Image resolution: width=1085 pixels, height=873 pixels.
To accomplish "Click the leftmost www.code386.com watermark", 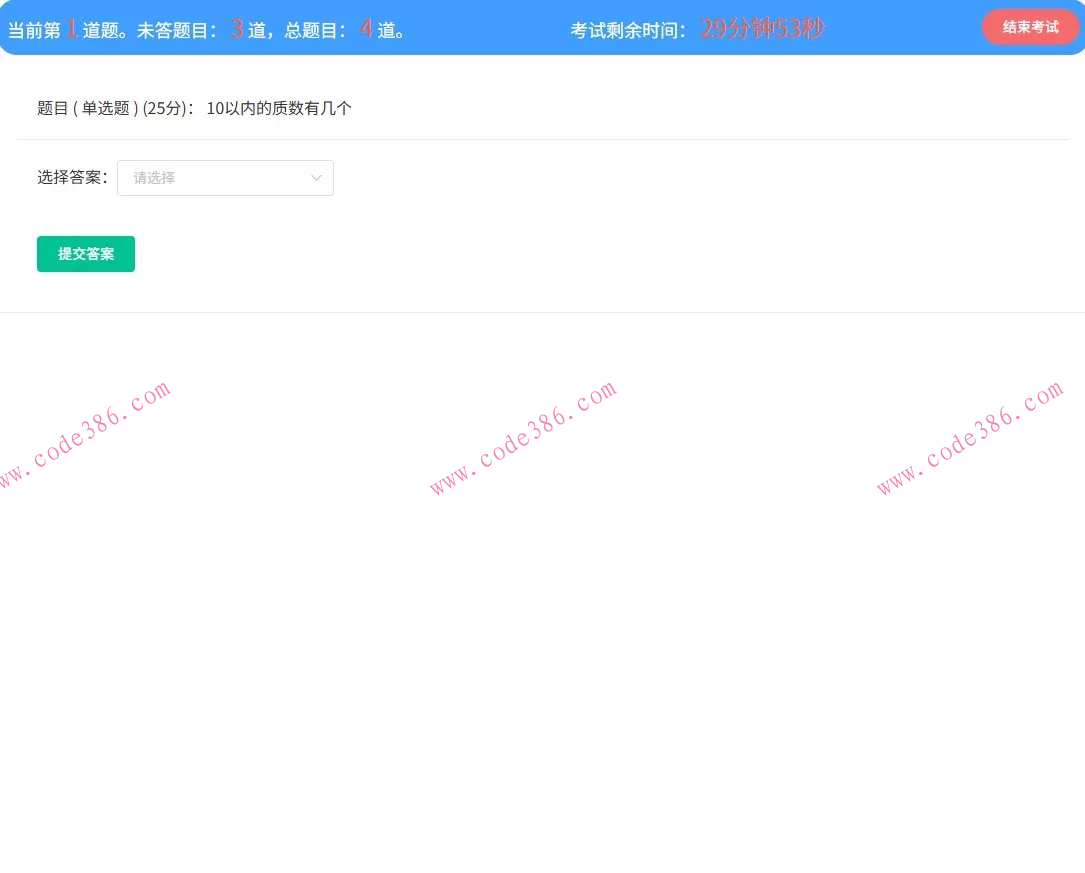I will point(85,437).
